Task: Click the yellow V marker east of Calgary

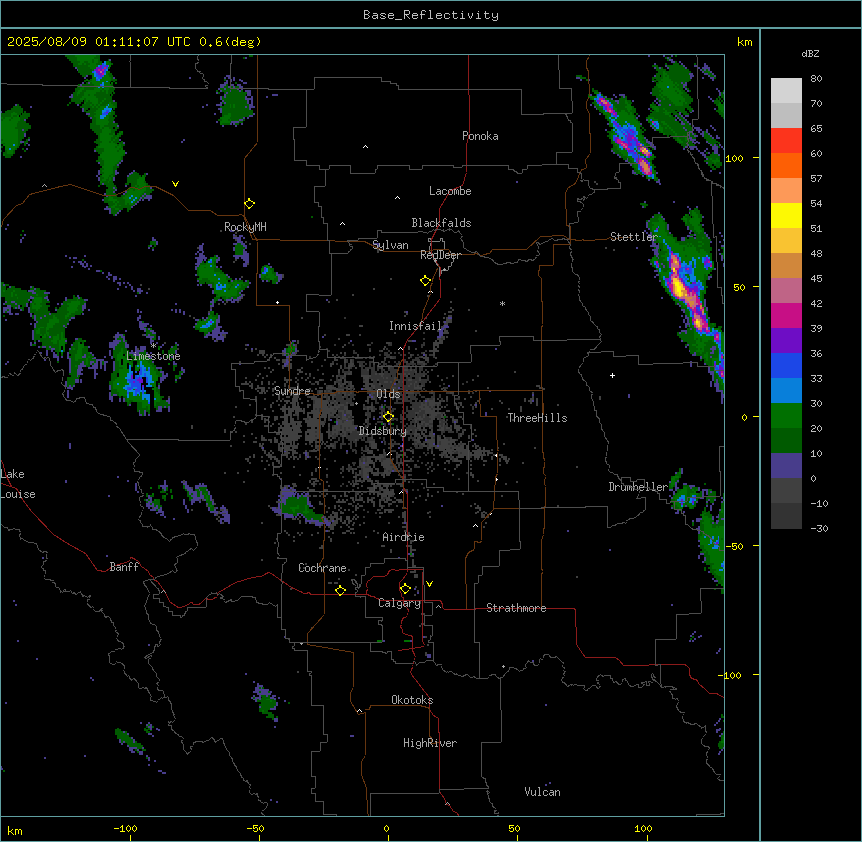Action: tap(429, 584)
